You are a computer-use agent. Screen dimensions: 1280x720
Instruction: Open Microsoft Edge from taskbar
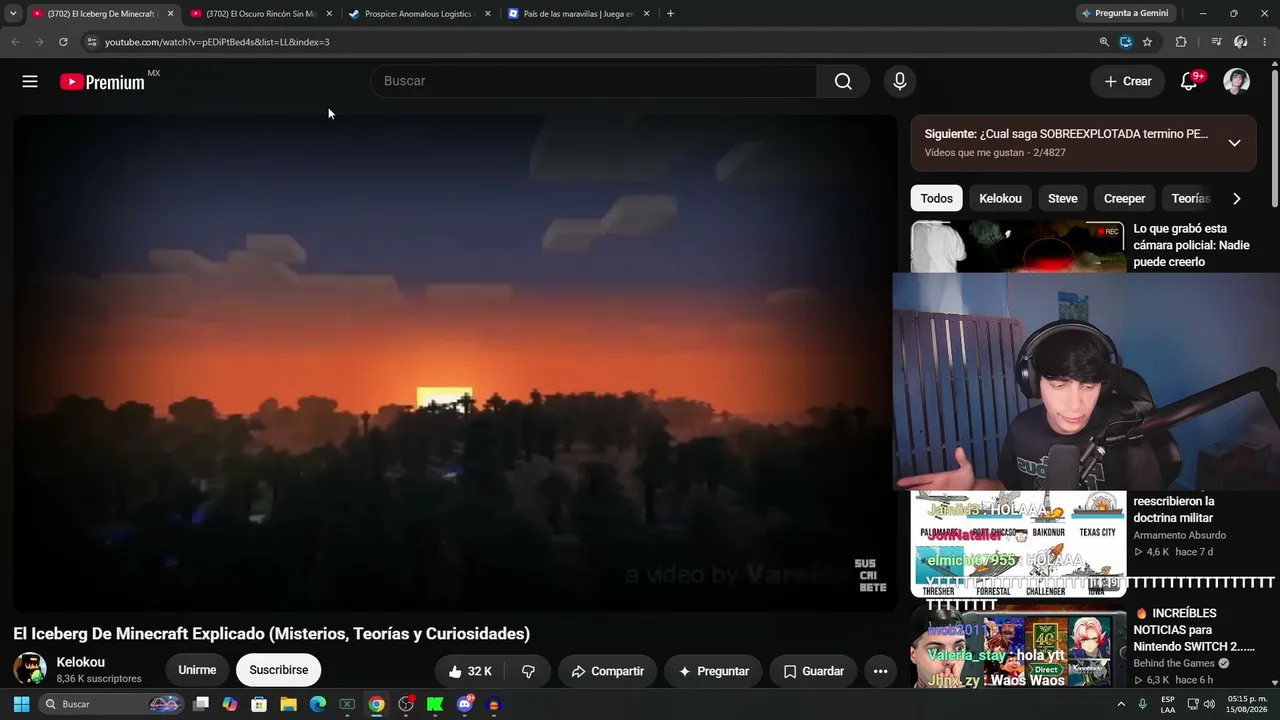tap(318, 704)
